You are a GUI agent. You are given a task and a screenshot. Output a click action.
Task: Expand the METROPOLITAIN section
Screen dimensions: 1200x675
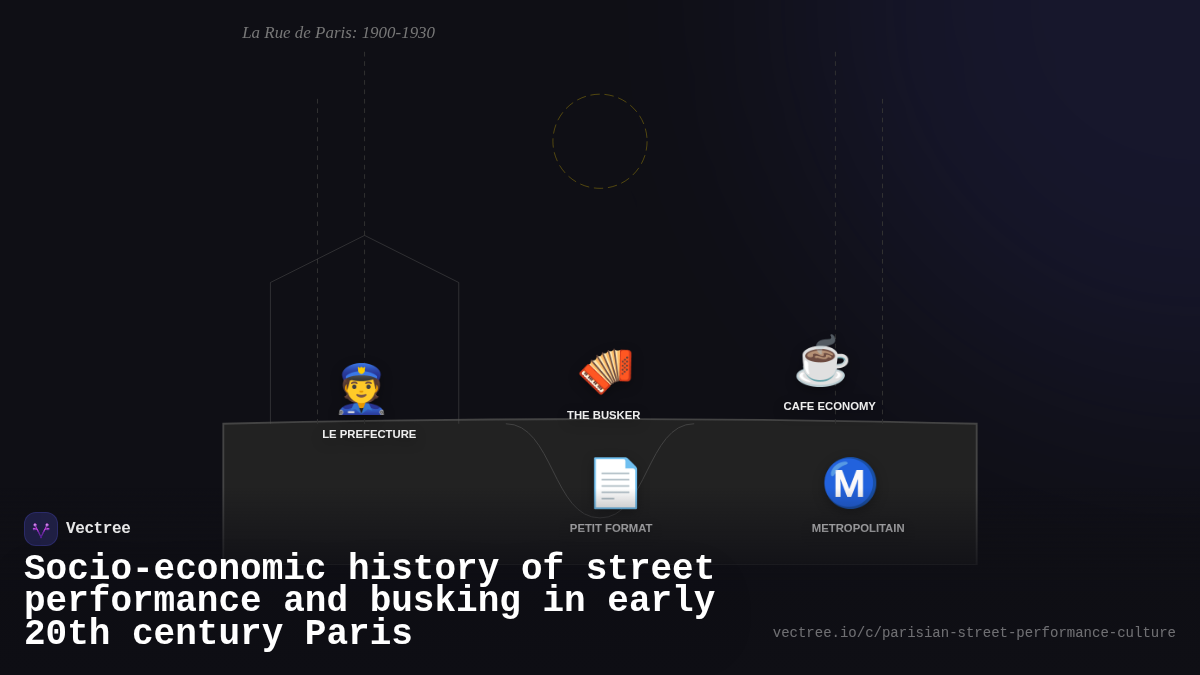click(x=857, y=528)
